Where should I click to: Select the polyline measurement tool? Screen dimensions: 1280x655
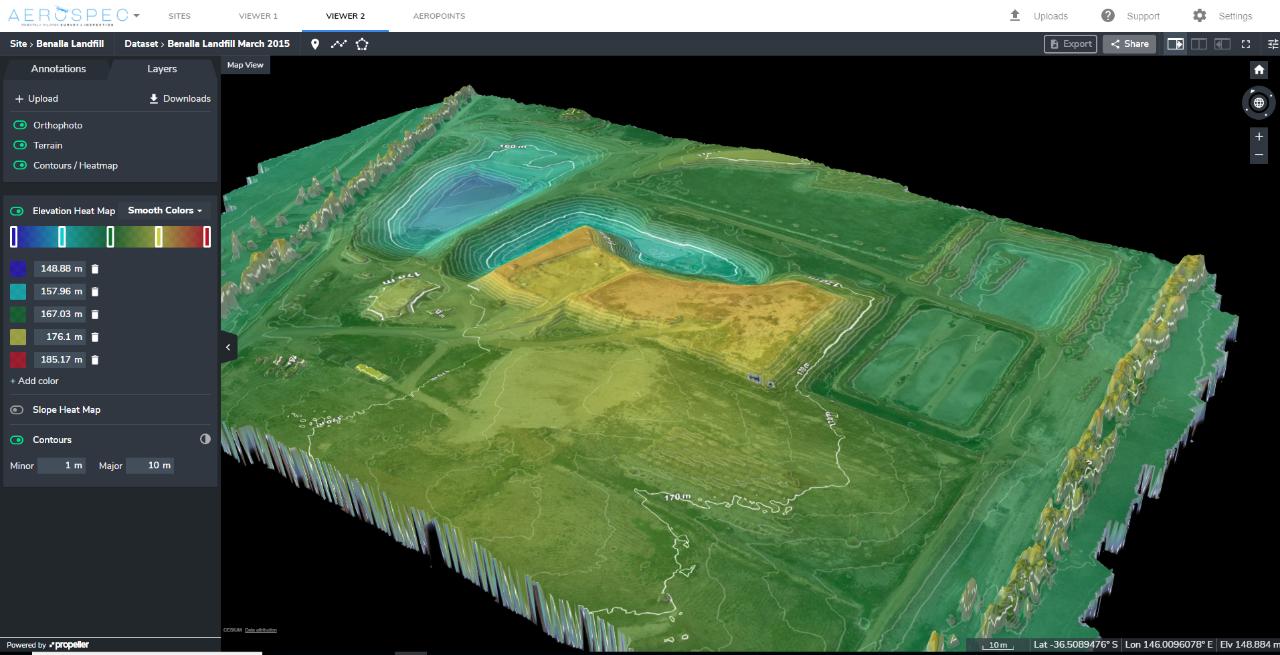pos(339,44)
